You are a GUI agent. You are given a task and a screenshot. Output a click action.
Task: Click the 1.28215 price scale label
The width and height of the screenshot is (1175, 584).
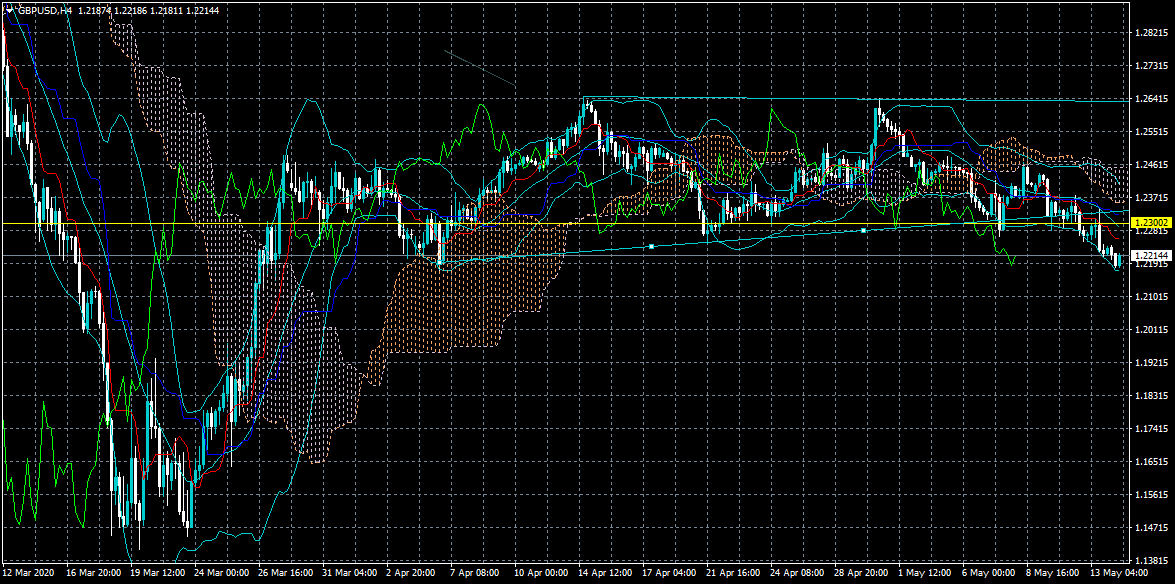click(x=1152, y=33)
